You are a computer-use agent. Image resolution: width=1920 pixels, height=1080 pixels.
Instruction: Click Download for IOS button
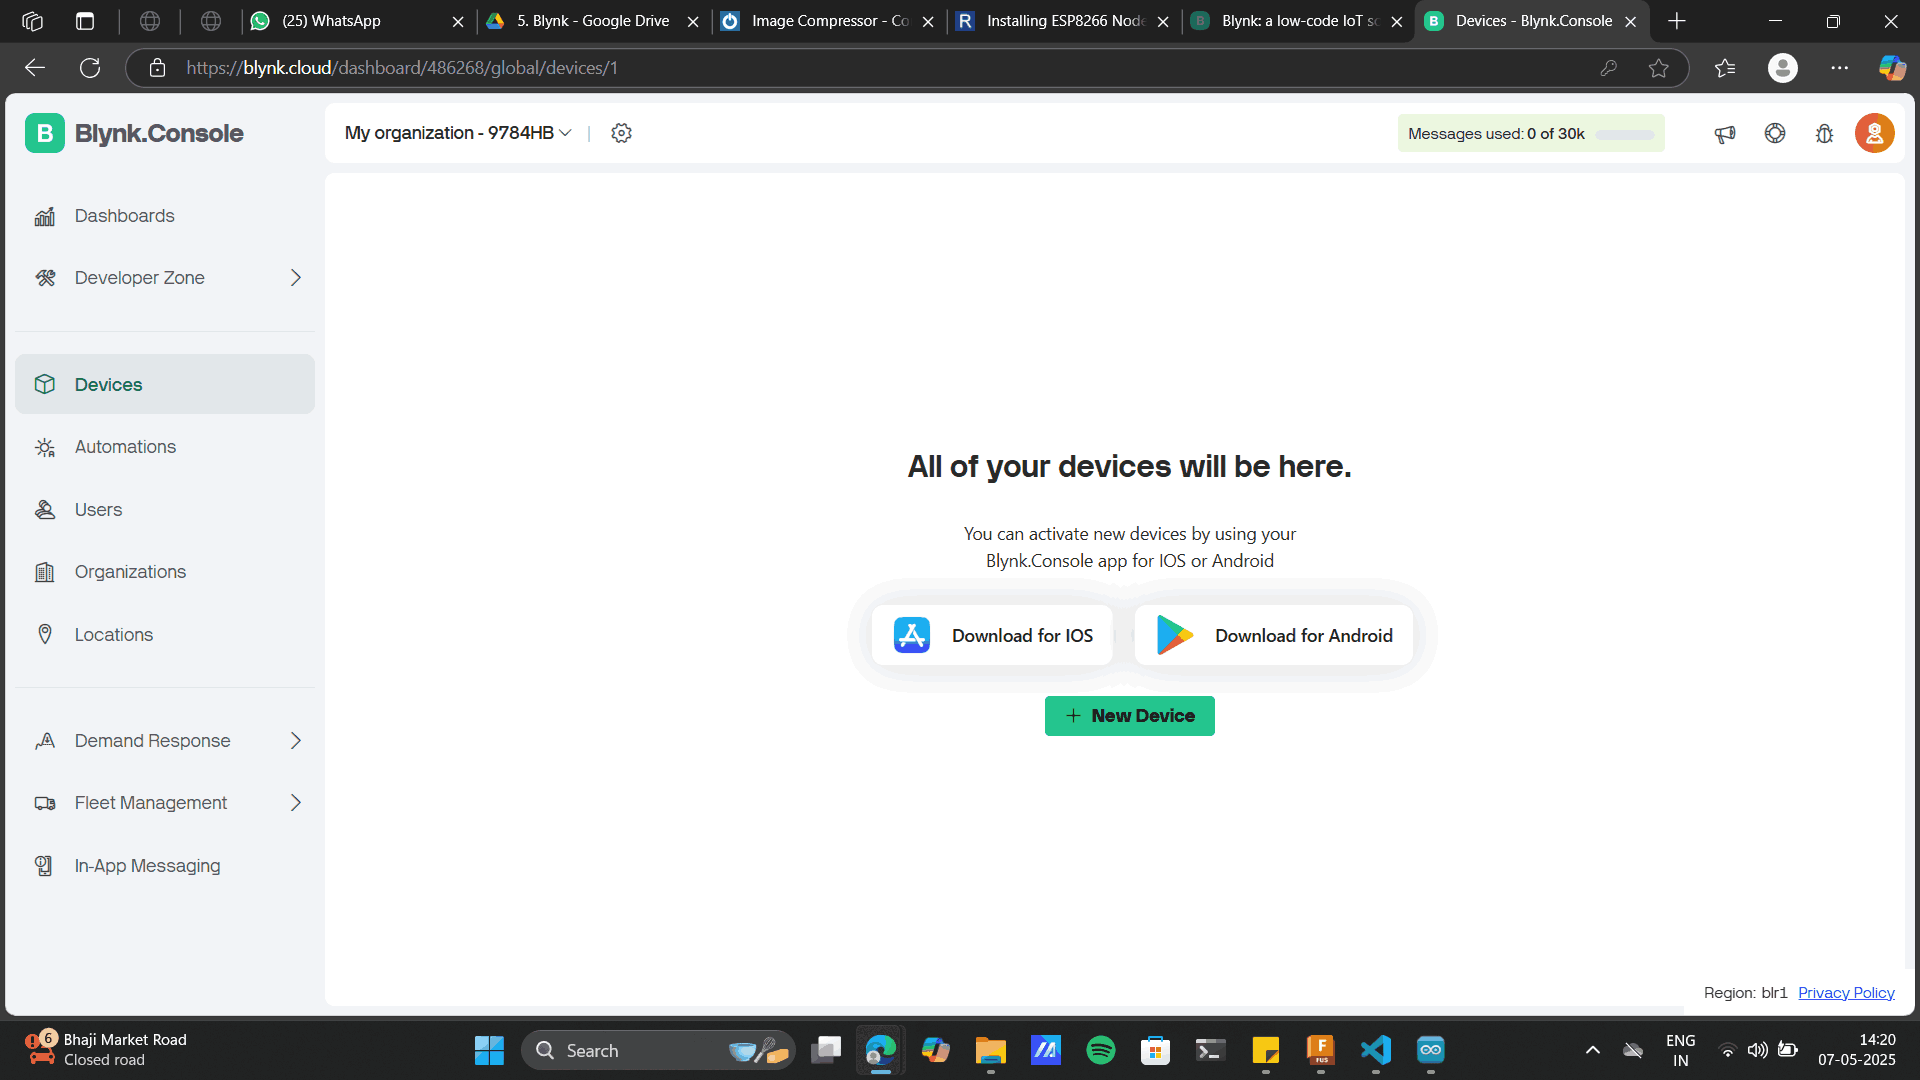pyautogui.click(x=992, y=636)
